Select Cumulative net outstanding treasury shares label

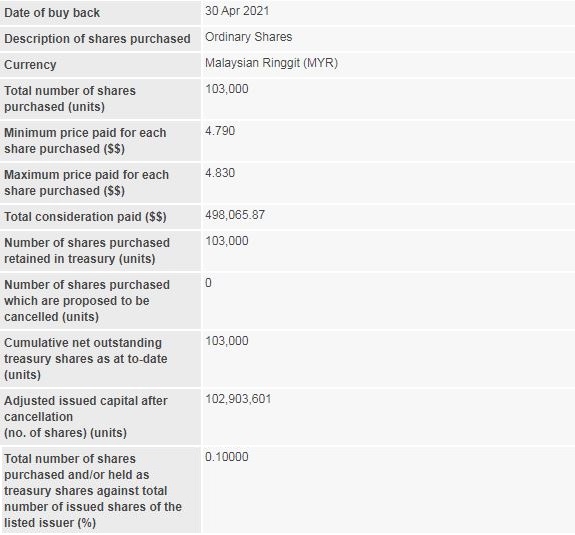point(85,359)
